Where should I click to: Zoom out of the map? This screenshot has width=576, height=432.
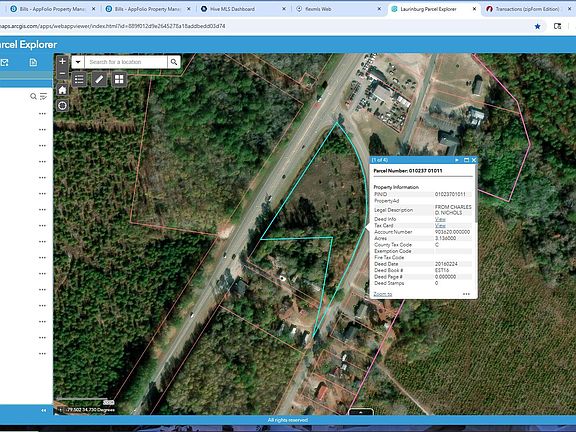[x=62, y=73]
